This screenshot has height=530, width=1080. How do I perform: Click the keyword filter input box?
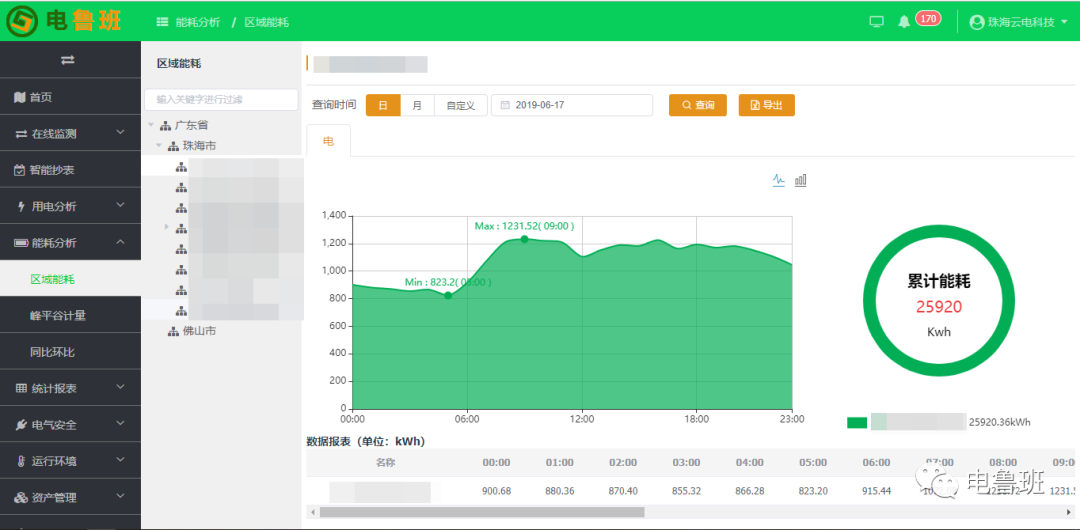221,100
